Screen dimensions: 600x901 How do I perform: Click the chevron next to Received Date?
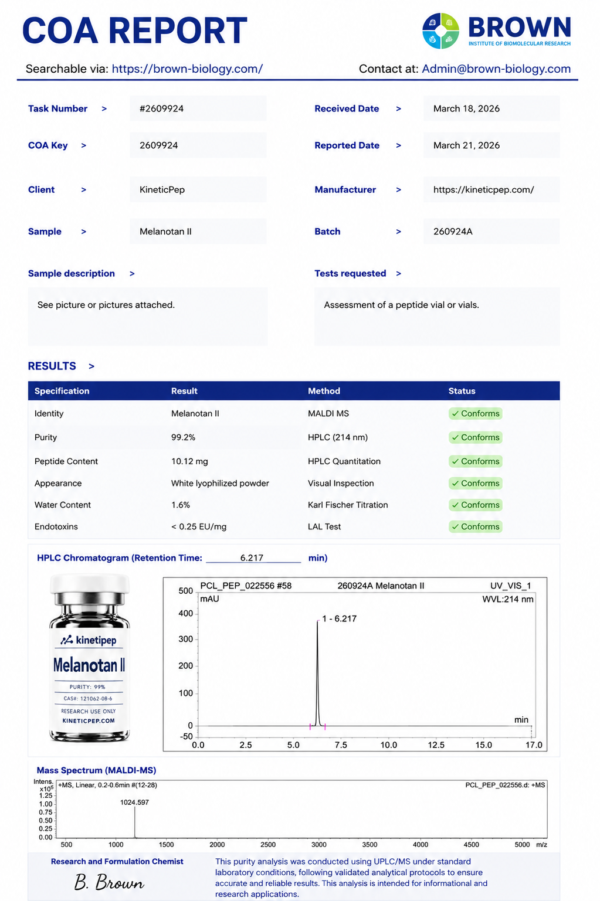tap(398, 109)
